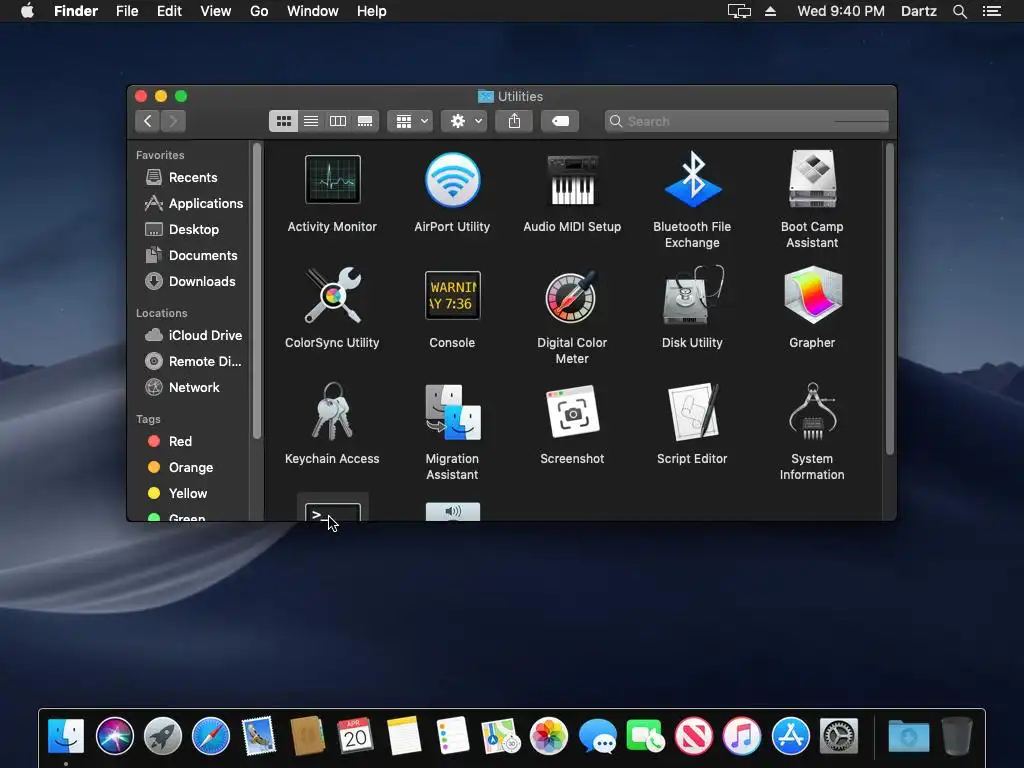This screenshot has width=1024, height=768.
Task: Open the Edit menu
Action: [x=169, y=11]
